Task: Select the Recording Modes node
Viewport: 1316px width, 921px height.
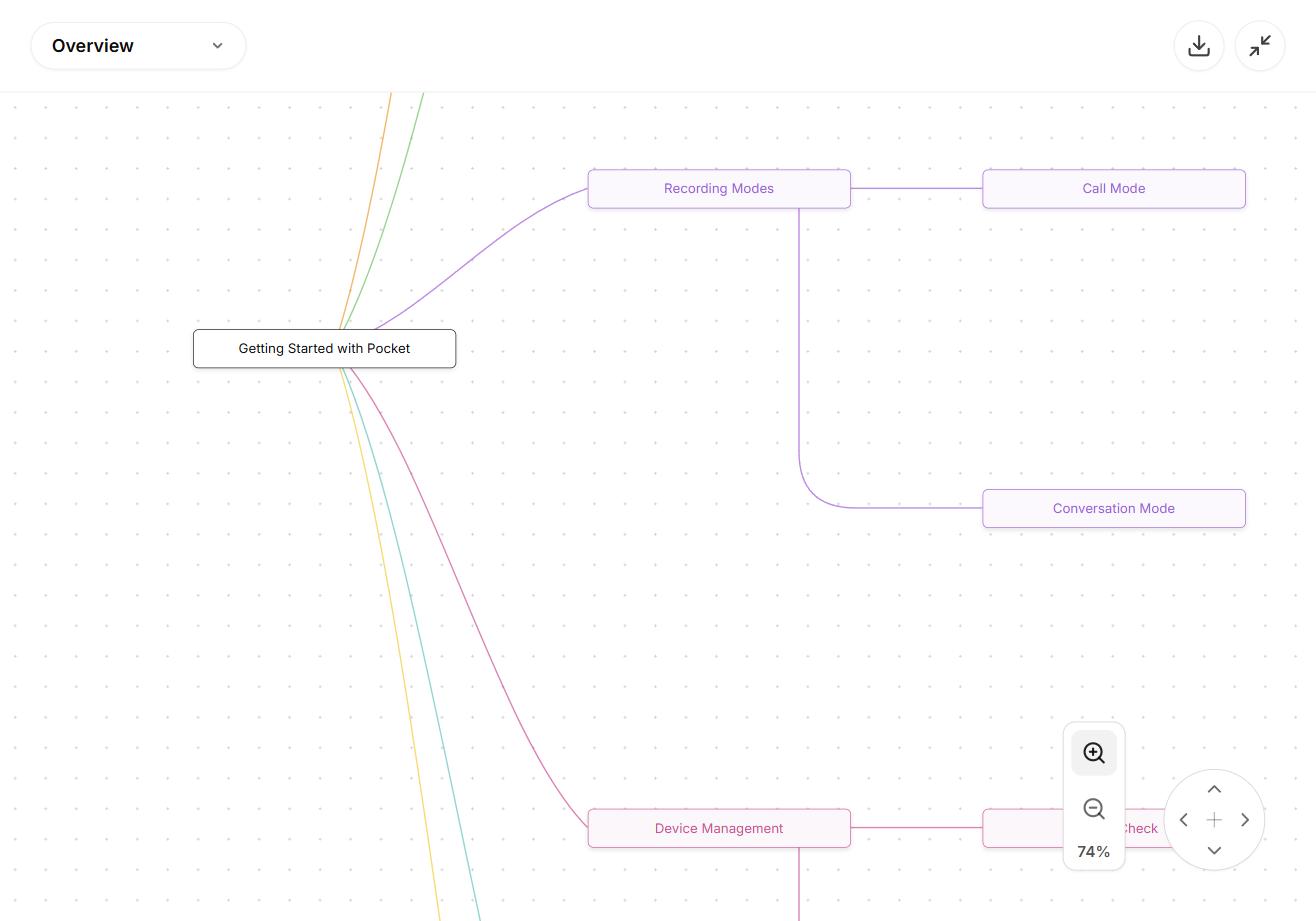Action: pyautogui.click(x=719, y=189)
